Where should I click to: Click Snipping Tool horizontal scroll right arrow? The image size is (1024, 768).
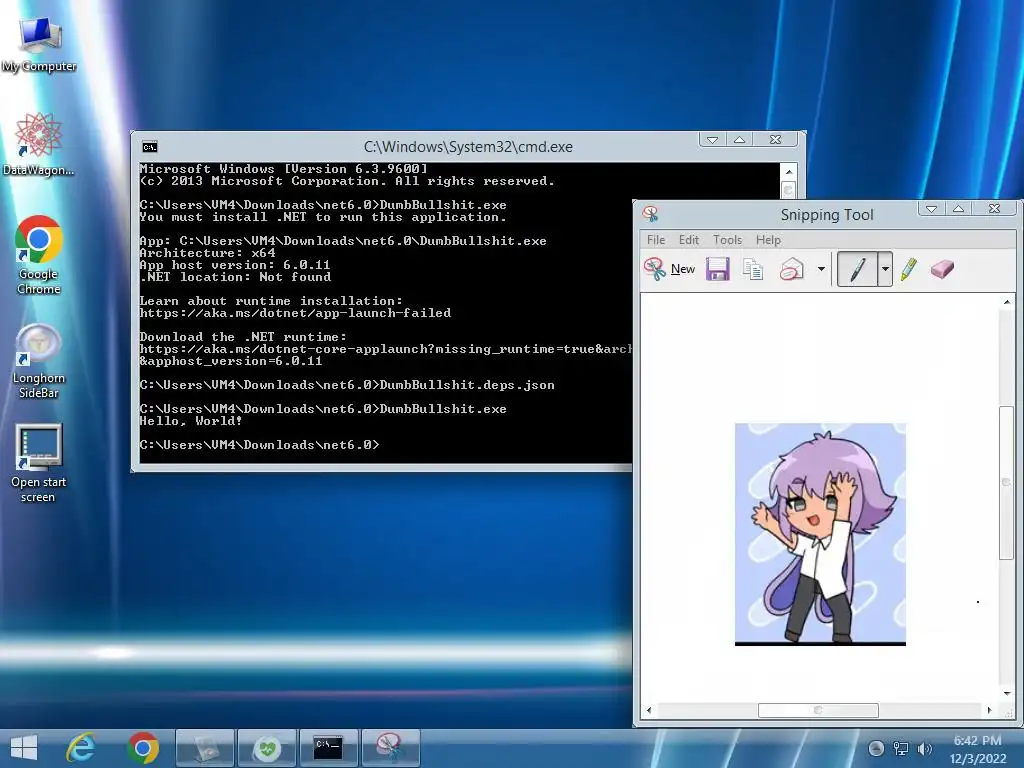tap(989, 710)
